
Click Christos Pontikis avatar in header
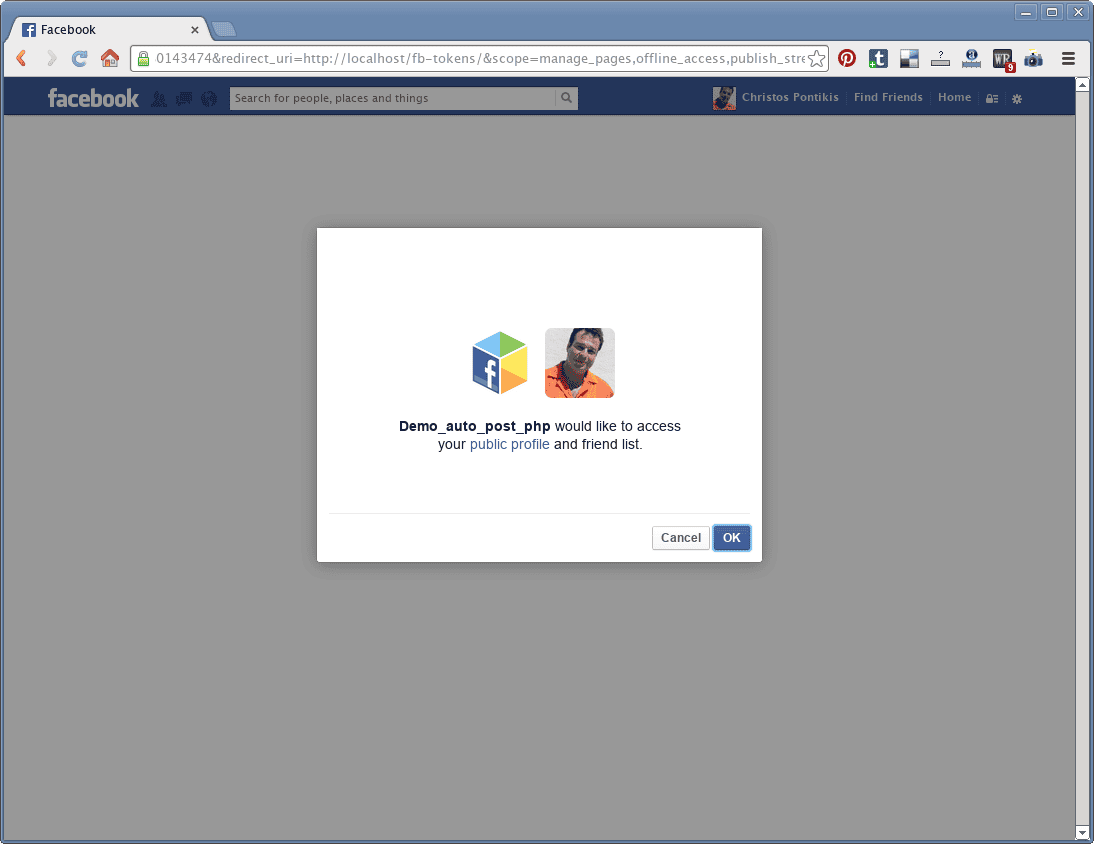coord(724,98)
